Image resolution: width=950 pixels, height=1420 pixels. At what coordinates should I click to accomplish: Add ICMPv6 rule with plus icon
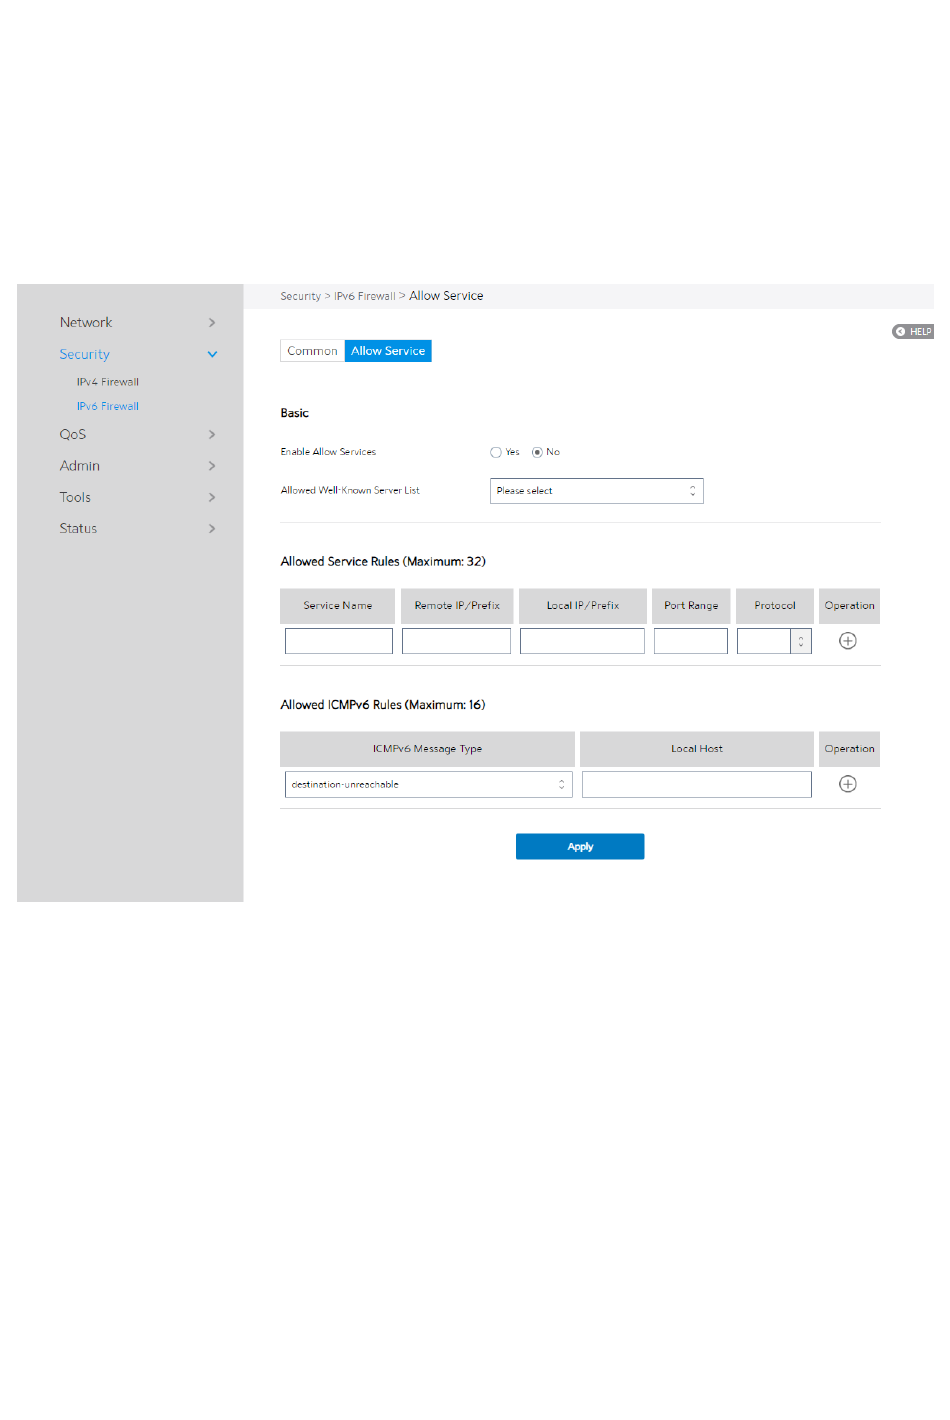847,784
